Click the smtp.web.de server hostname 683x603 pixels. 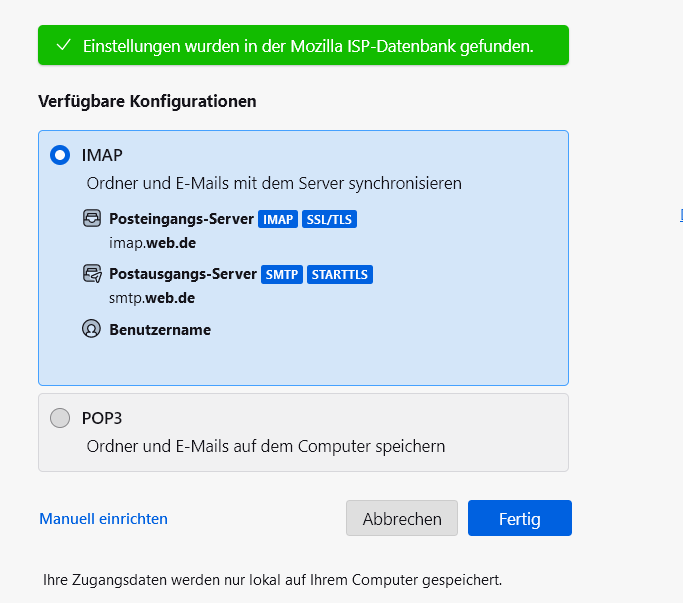click(152, 298)
